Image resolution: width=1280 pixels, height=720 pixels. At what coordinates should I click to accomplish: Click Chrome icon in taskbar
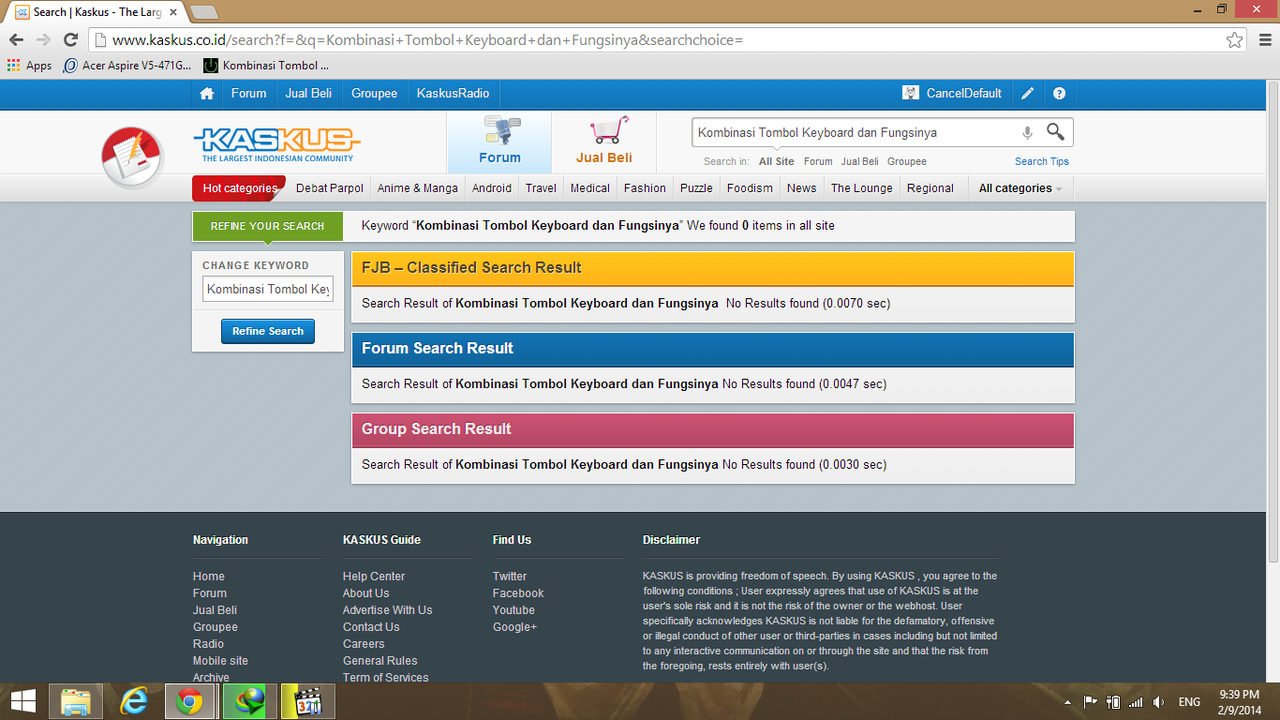[189, 702]
